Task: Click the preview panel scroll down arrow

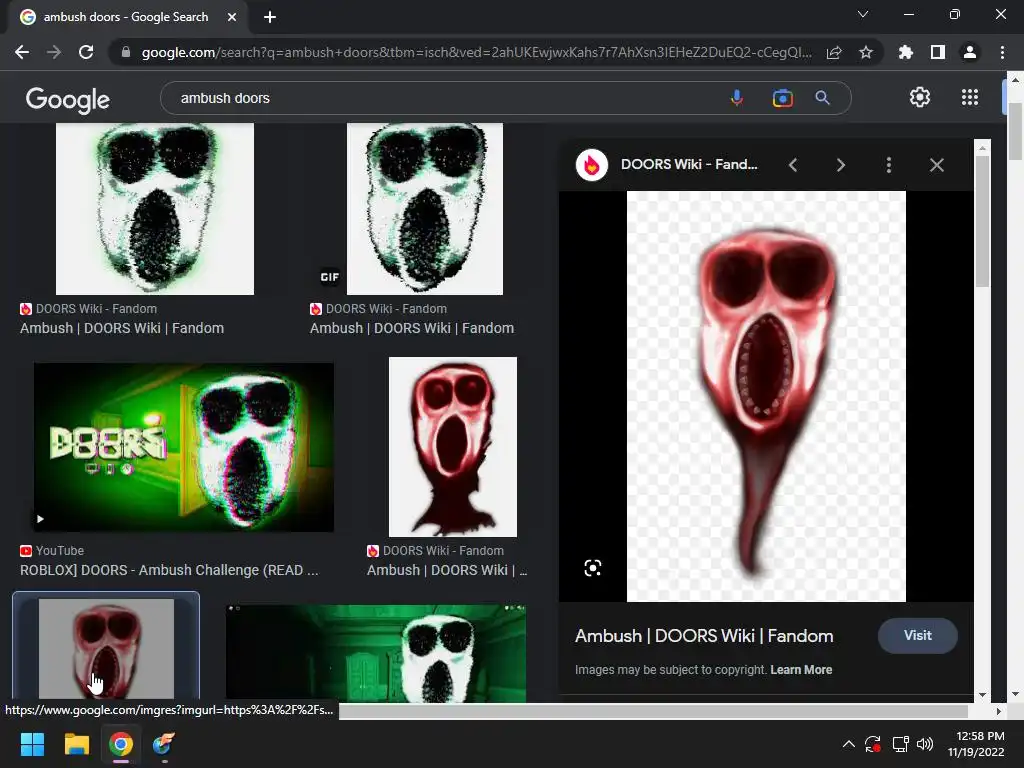Action: pyautogui.click(x=982, y=695)
